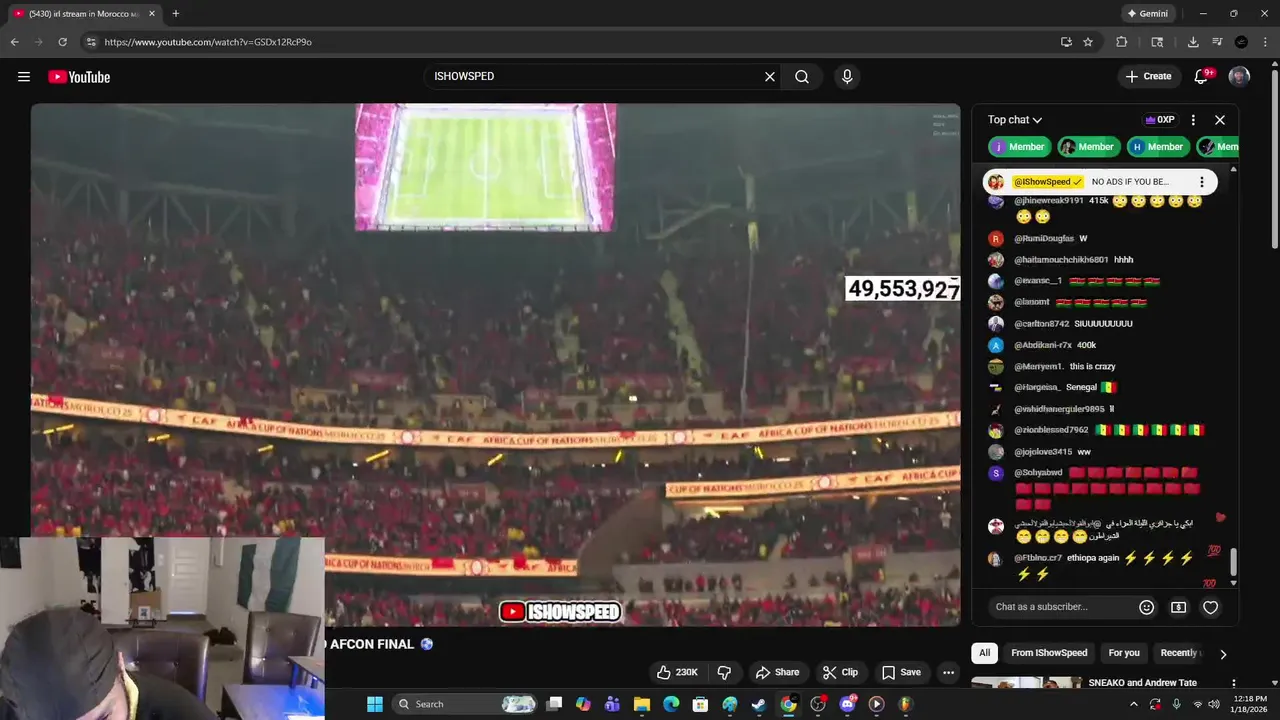
Task: Send a heart reaction in chat
Action: click(1211, 607)
